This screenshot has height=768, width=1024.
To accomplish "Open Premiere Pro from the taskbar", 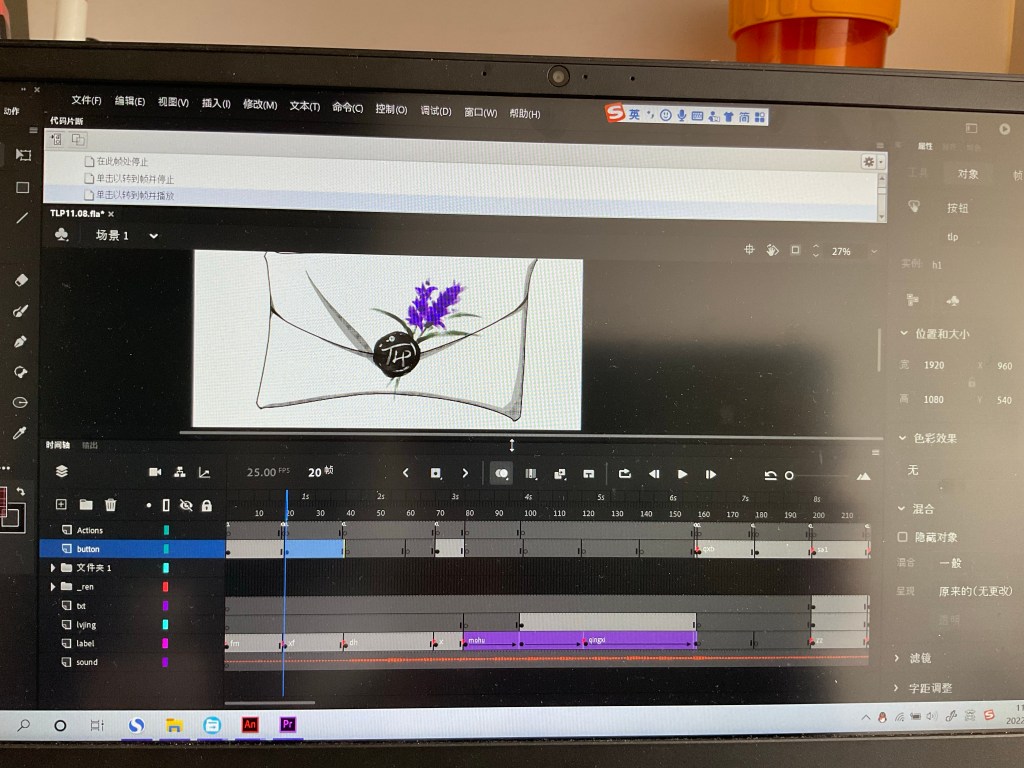I will tap(288, 725).
